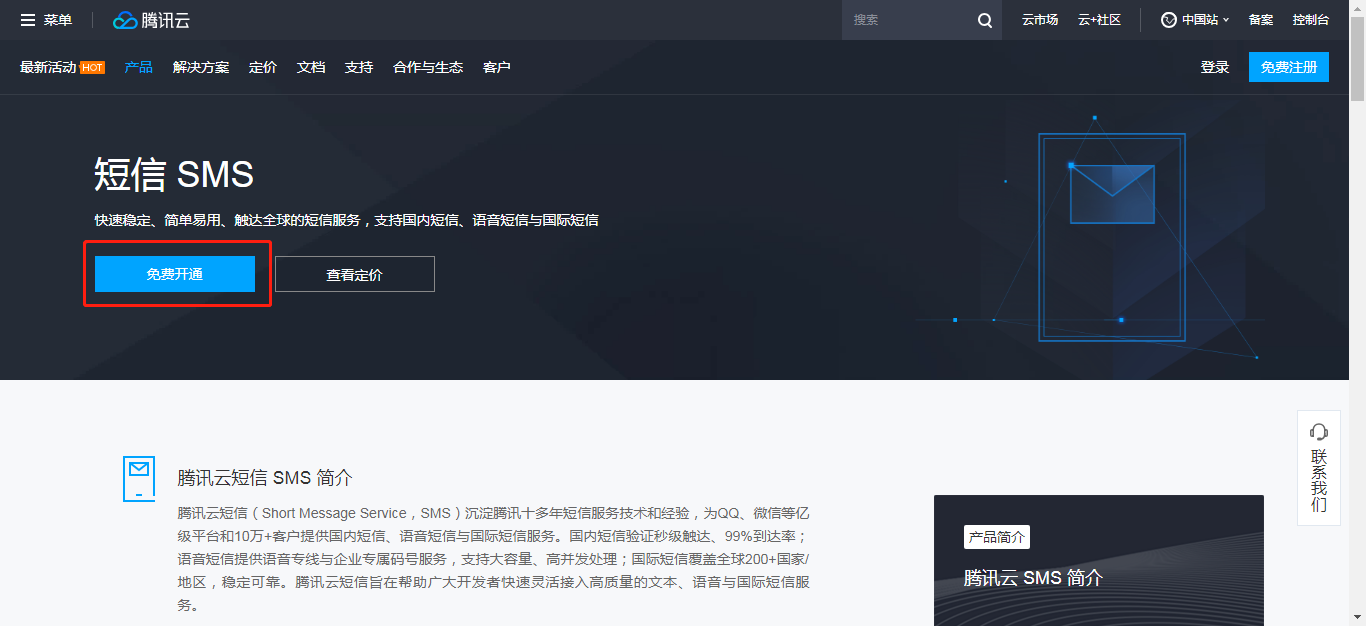Click the 腾讯云短信 SMS 简介 heading
The image size is (1366, 626).
pyautogui.click(x=265, y=478)
